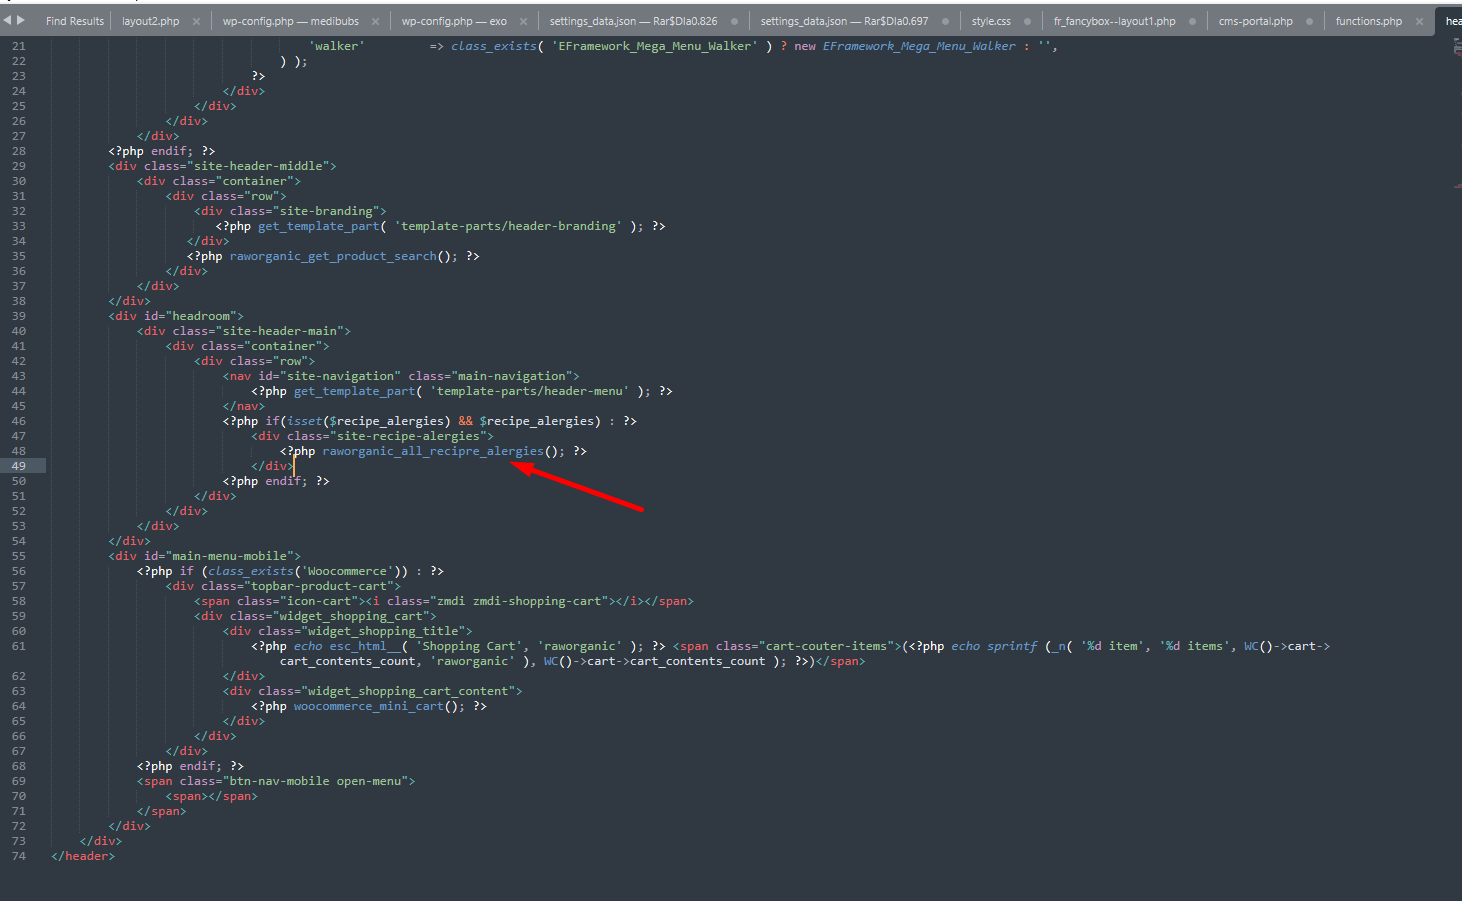Open settings_data.json — Rar$DIa0.697 tab
1462x901 pixels.
[844, 21]
